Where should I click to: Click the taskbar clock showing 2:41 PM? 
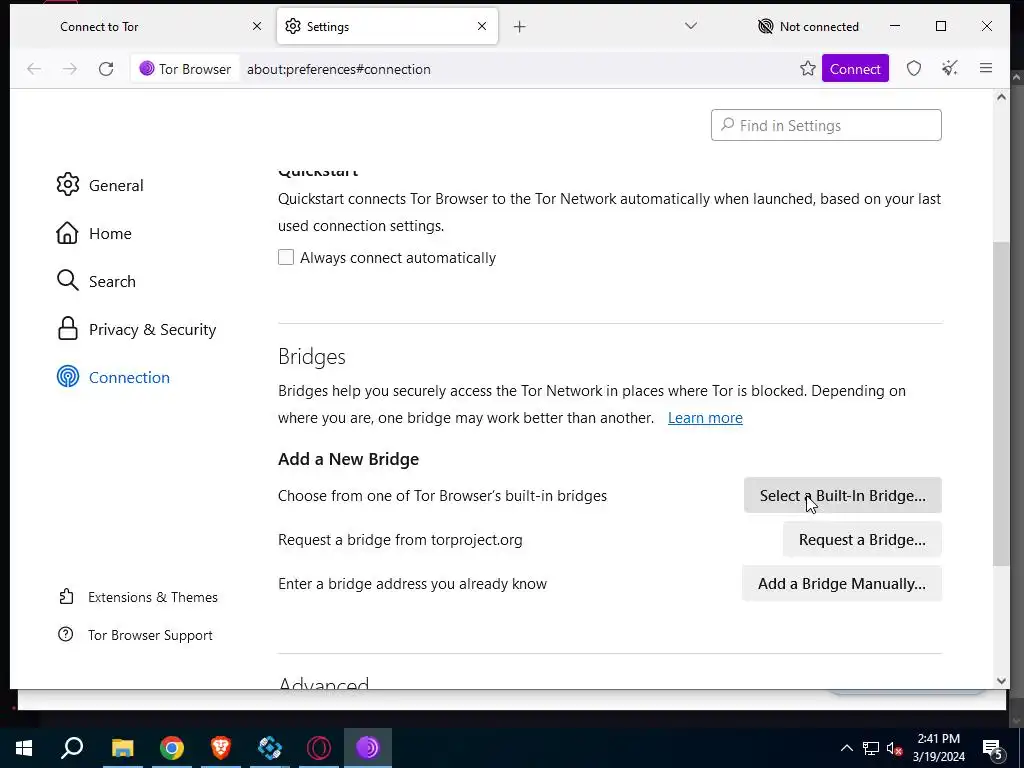pos(938,748)
